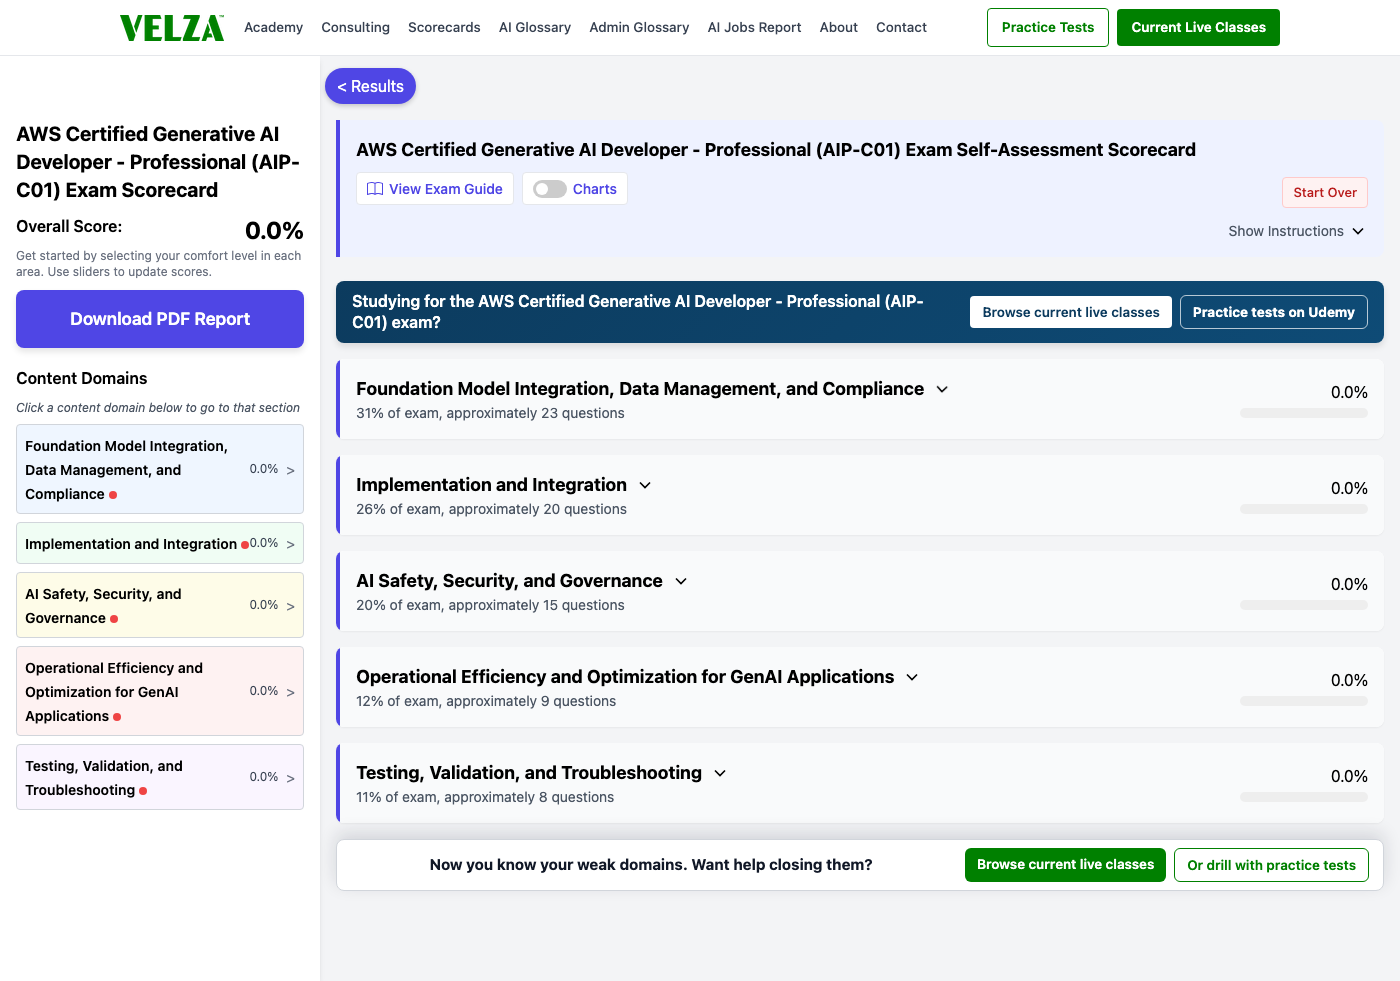The width and height of the screenshot is (1400, 981).
Task: Expand Testing, Validation, and Troubleshooting chevron
Action: [x=720, y=773]
